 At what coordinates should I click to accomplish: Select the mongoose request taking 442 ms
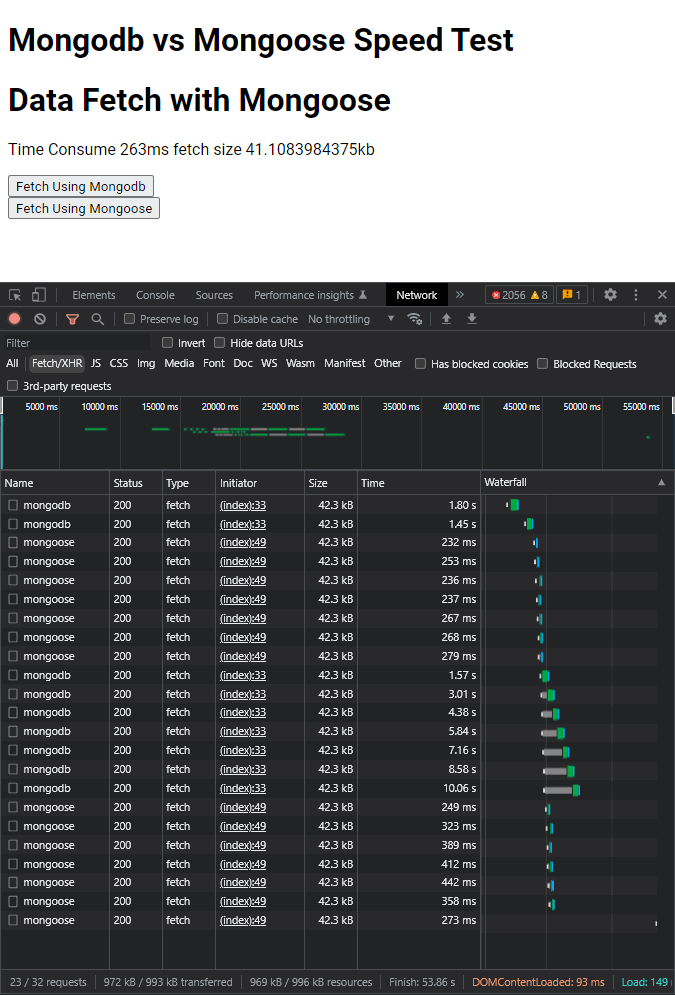(49, 882)
